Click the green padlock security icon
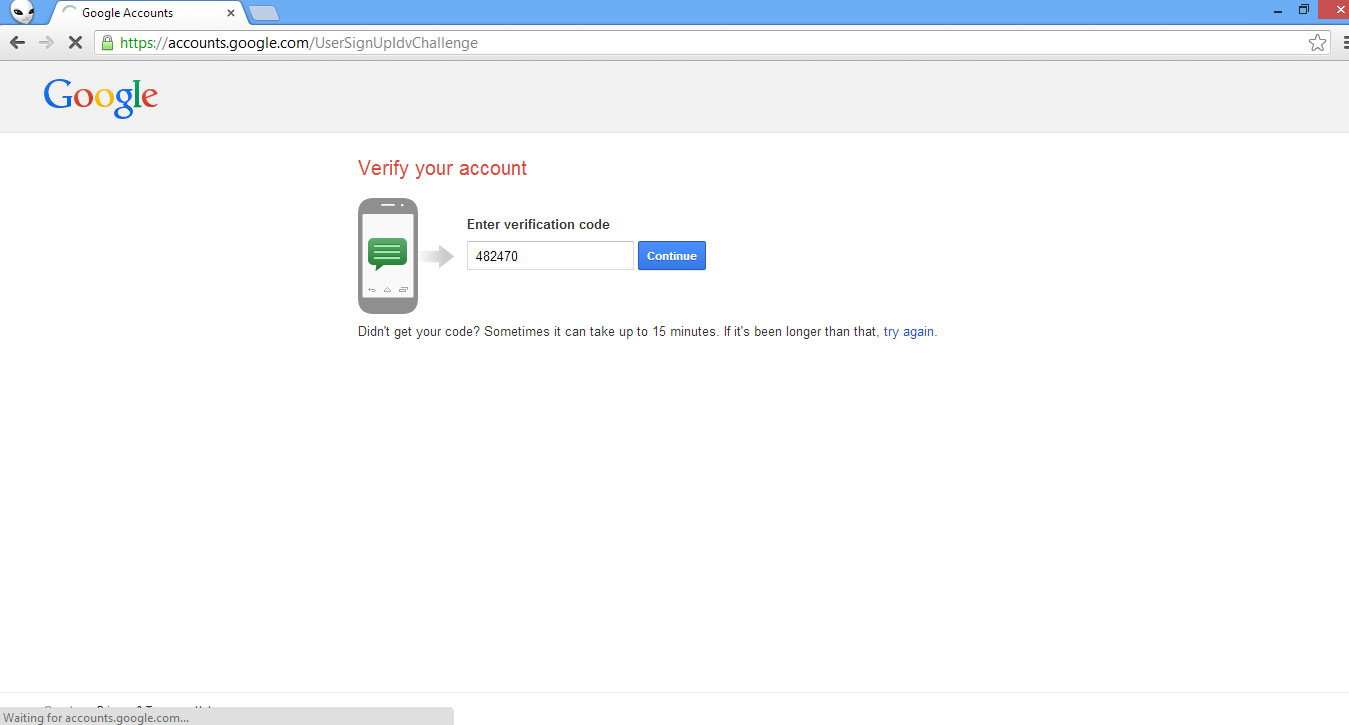Viewport: 1349px width, 725px height. click(107, 43)
